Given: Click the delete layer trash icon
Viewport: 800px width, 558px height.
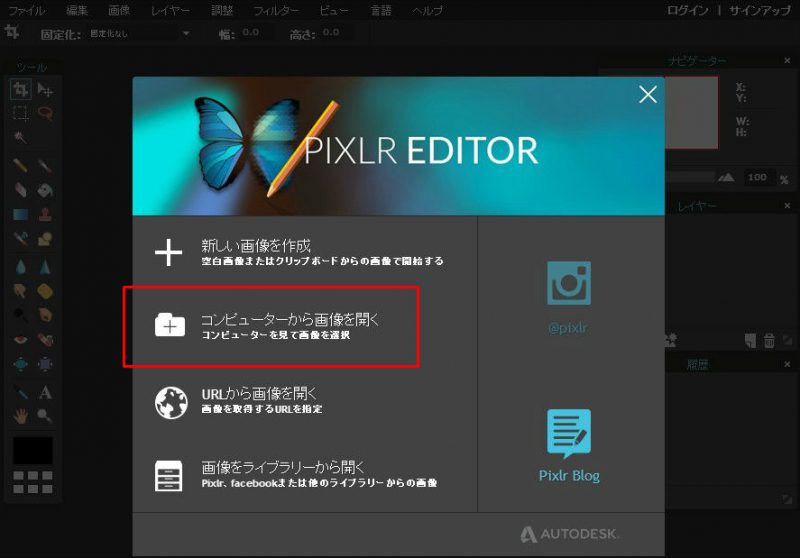Looking at the screenshot, I should point(769,340).
